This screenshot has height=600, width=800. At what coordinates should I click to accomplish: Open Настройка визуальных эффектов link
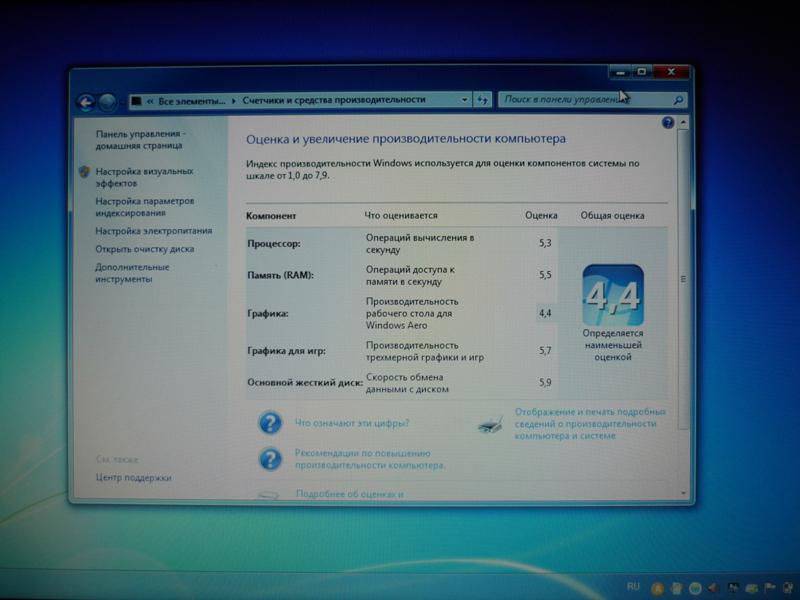144,177
